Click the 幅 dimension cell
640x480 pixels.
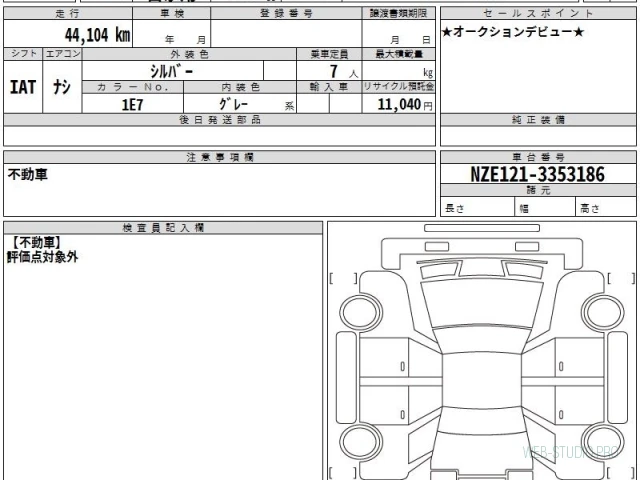545,207
